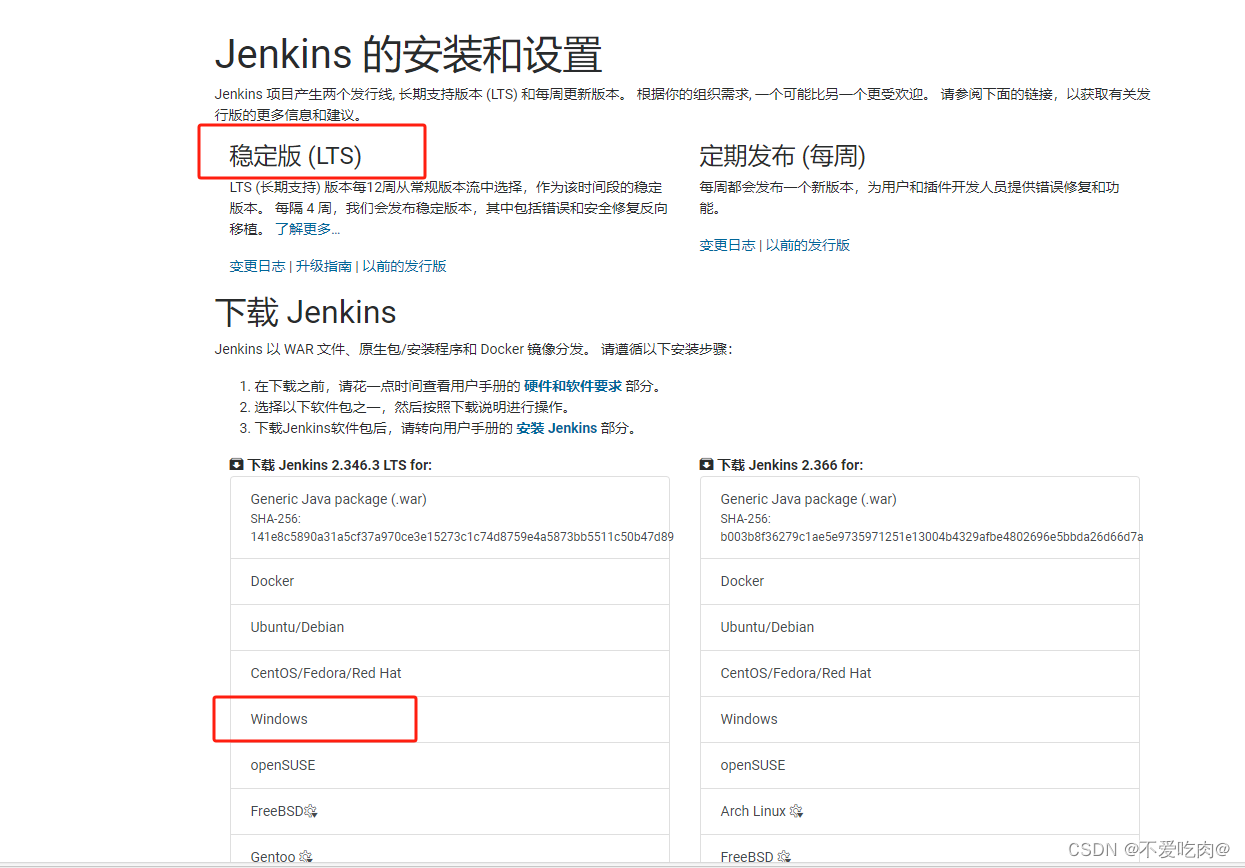Click SHA-256 hash starting with 141e8c5890
Screen dimensions: 1245x868
pos(462,537)
